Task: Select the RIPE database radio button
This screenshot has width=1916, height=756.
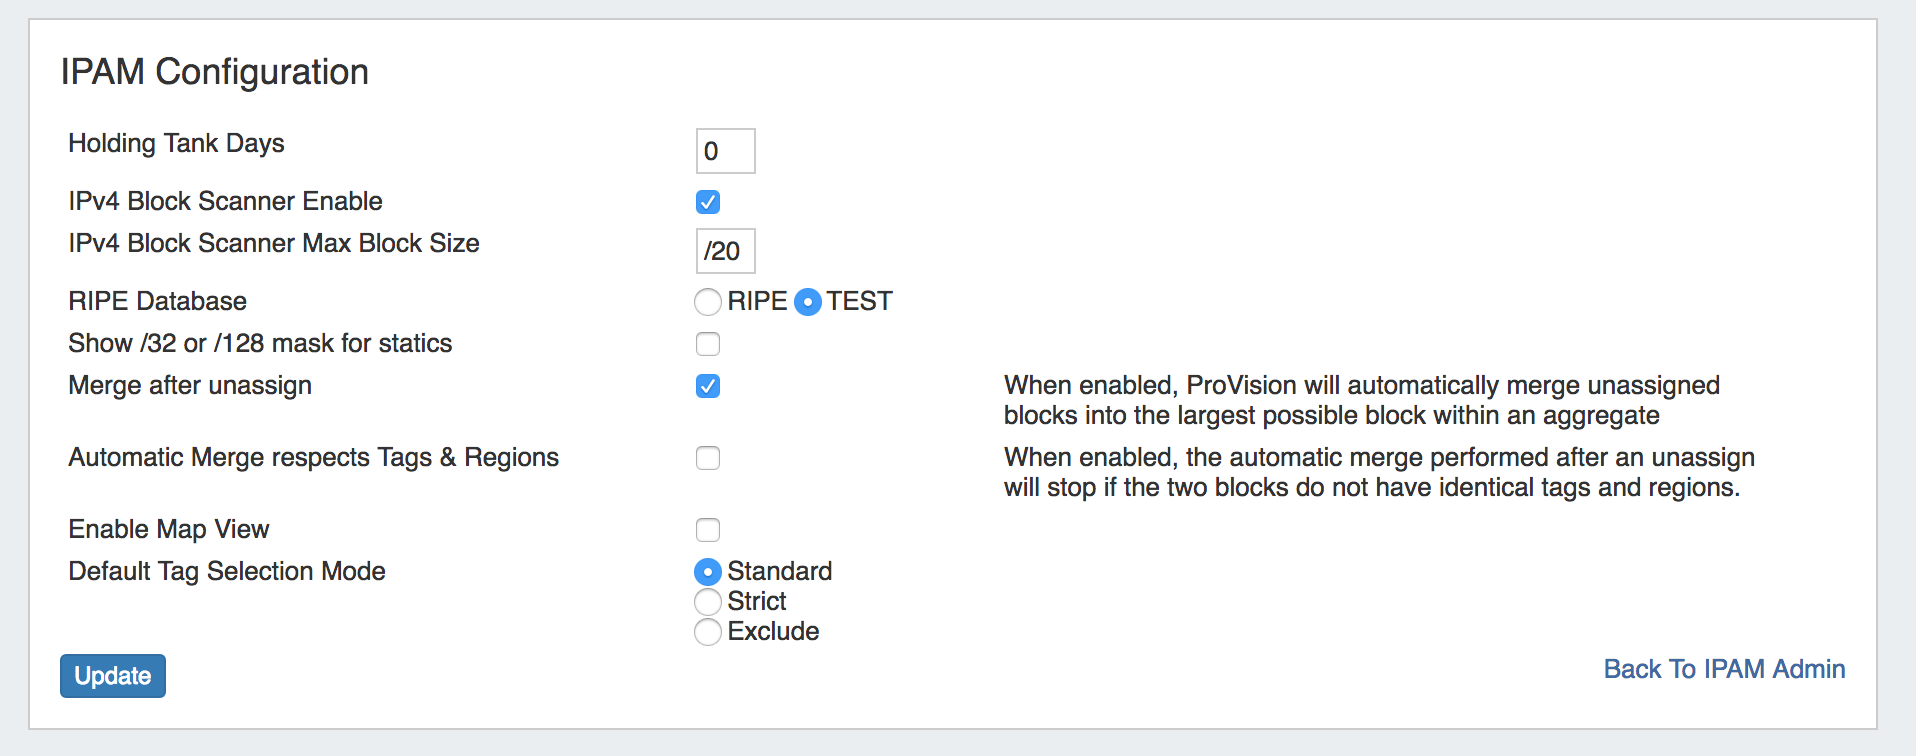Action: (x=708, y=302)
